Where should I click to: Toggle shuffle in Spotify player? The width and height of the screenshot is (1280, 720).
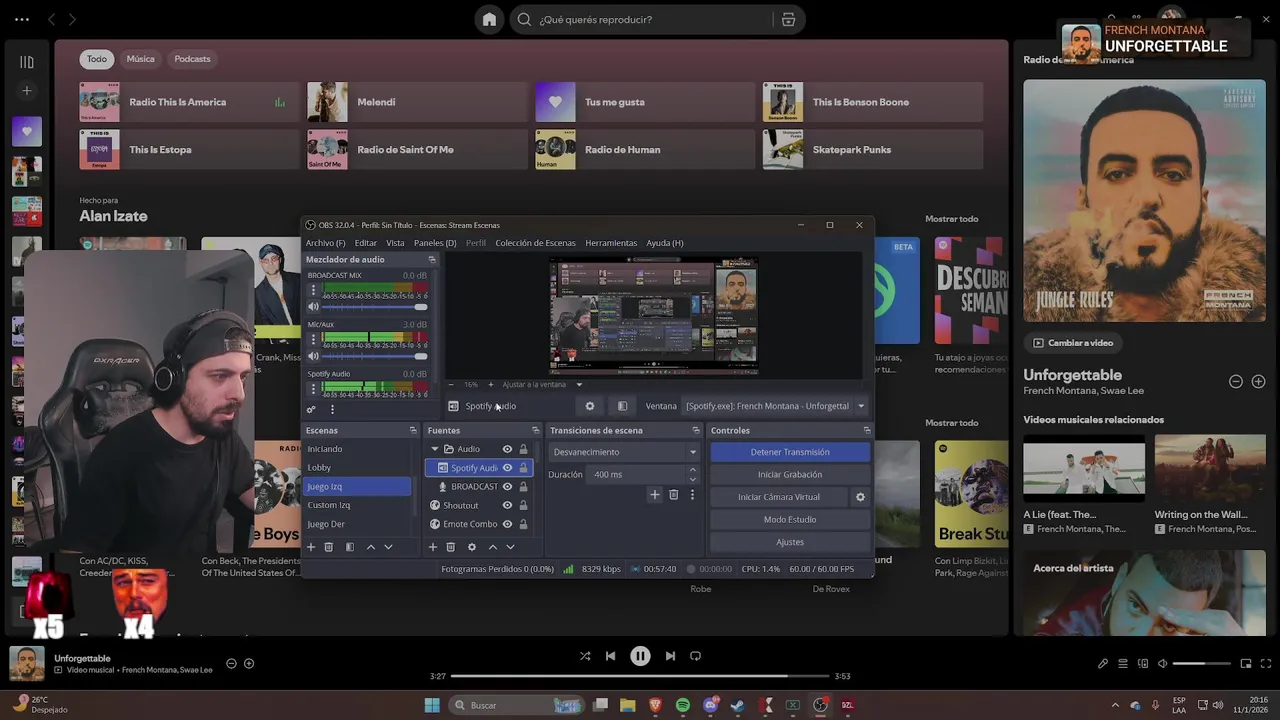pos(585,656)
